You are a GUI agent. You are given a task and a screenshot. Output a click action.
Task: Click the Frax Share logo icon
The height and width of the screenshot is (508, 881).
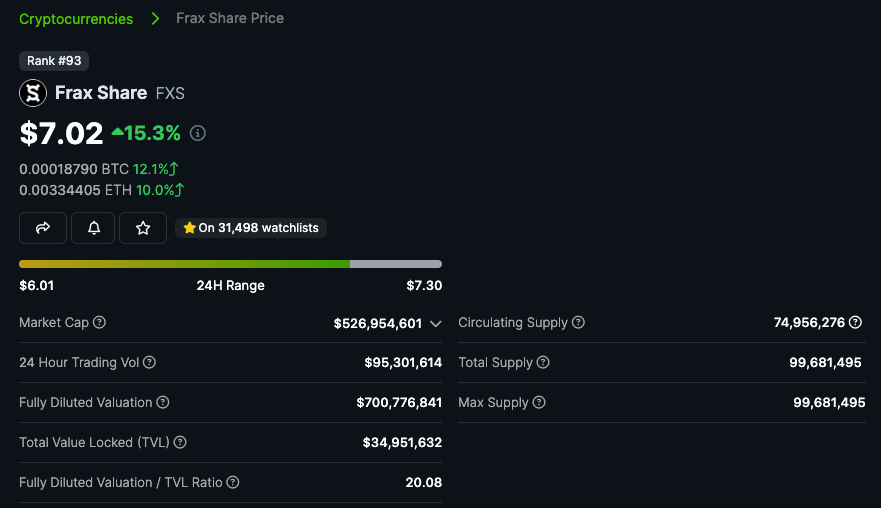coord(33,93)
